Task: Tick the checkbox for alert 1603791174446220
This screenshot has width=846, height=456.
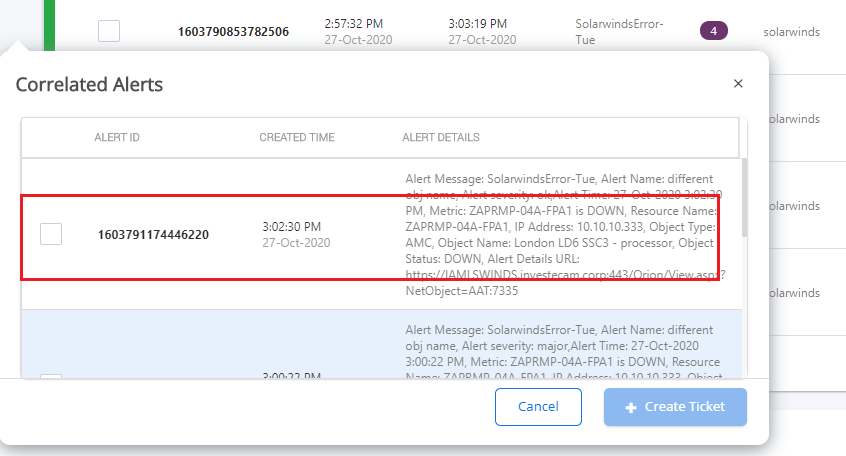Action: (51, 234)
